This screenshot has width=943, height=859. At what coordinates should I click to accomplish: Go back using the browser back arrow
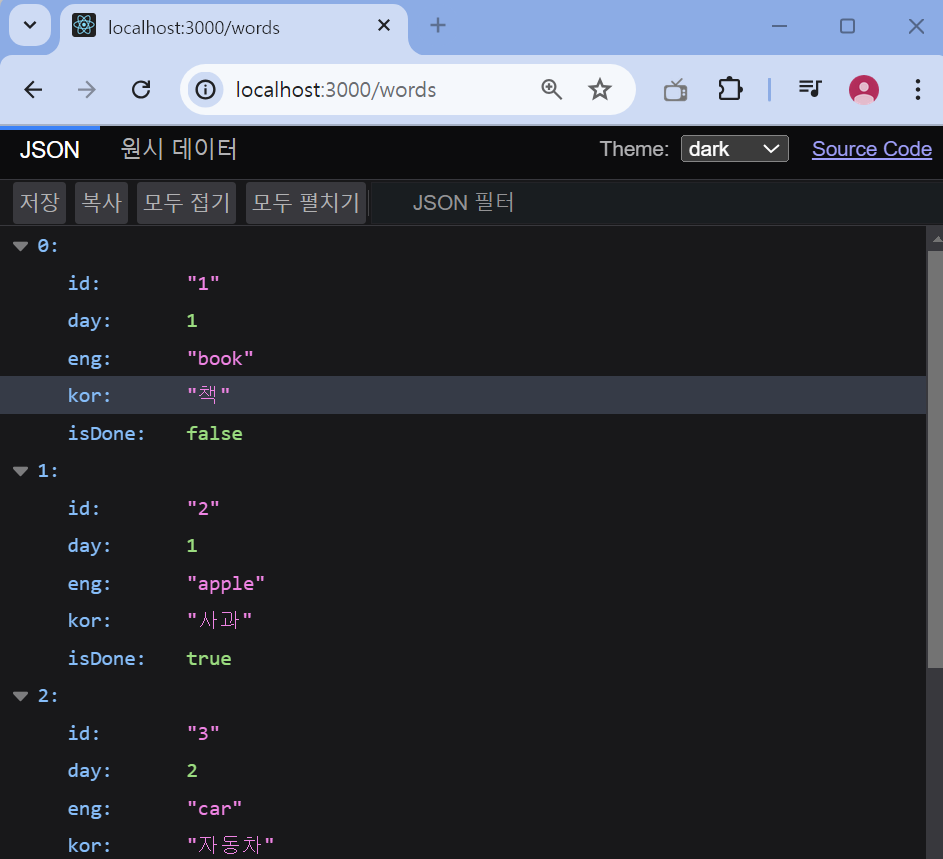pos(34,90)
